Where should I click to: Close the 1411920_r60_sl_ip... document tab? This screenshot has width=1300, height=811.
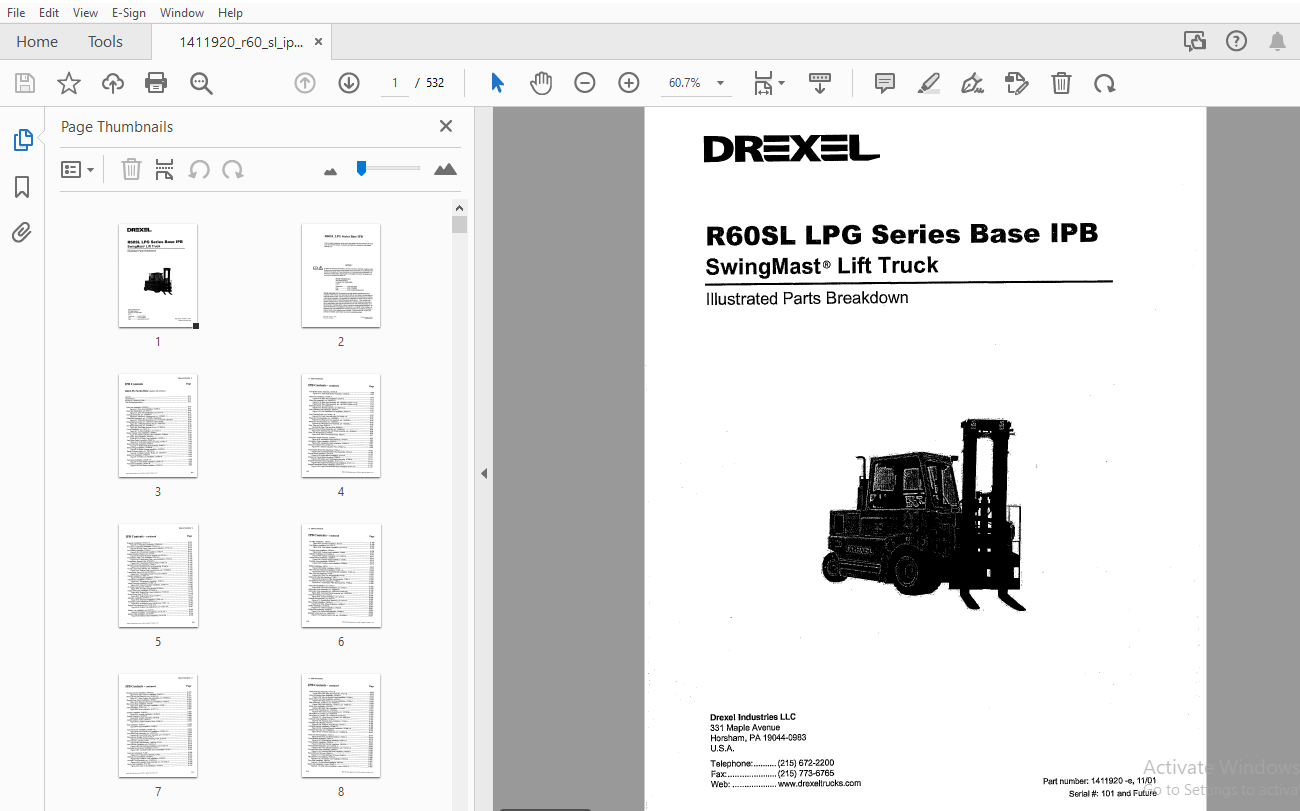318,42
